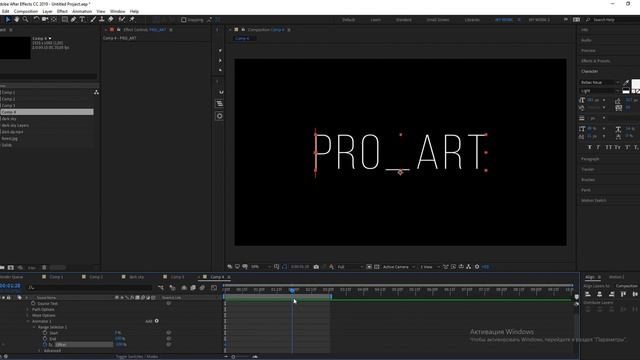Toggle stopwatch for Start property
Viewport: 640px width, 360px height.
[45, 333]
